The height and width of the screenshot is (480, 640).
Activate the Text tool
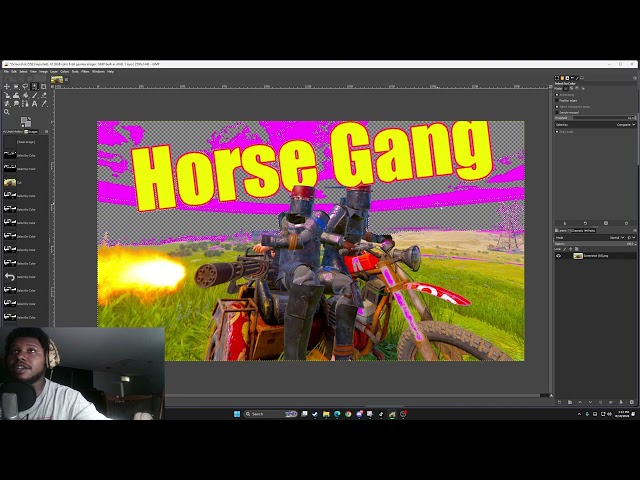pos(34,104)
